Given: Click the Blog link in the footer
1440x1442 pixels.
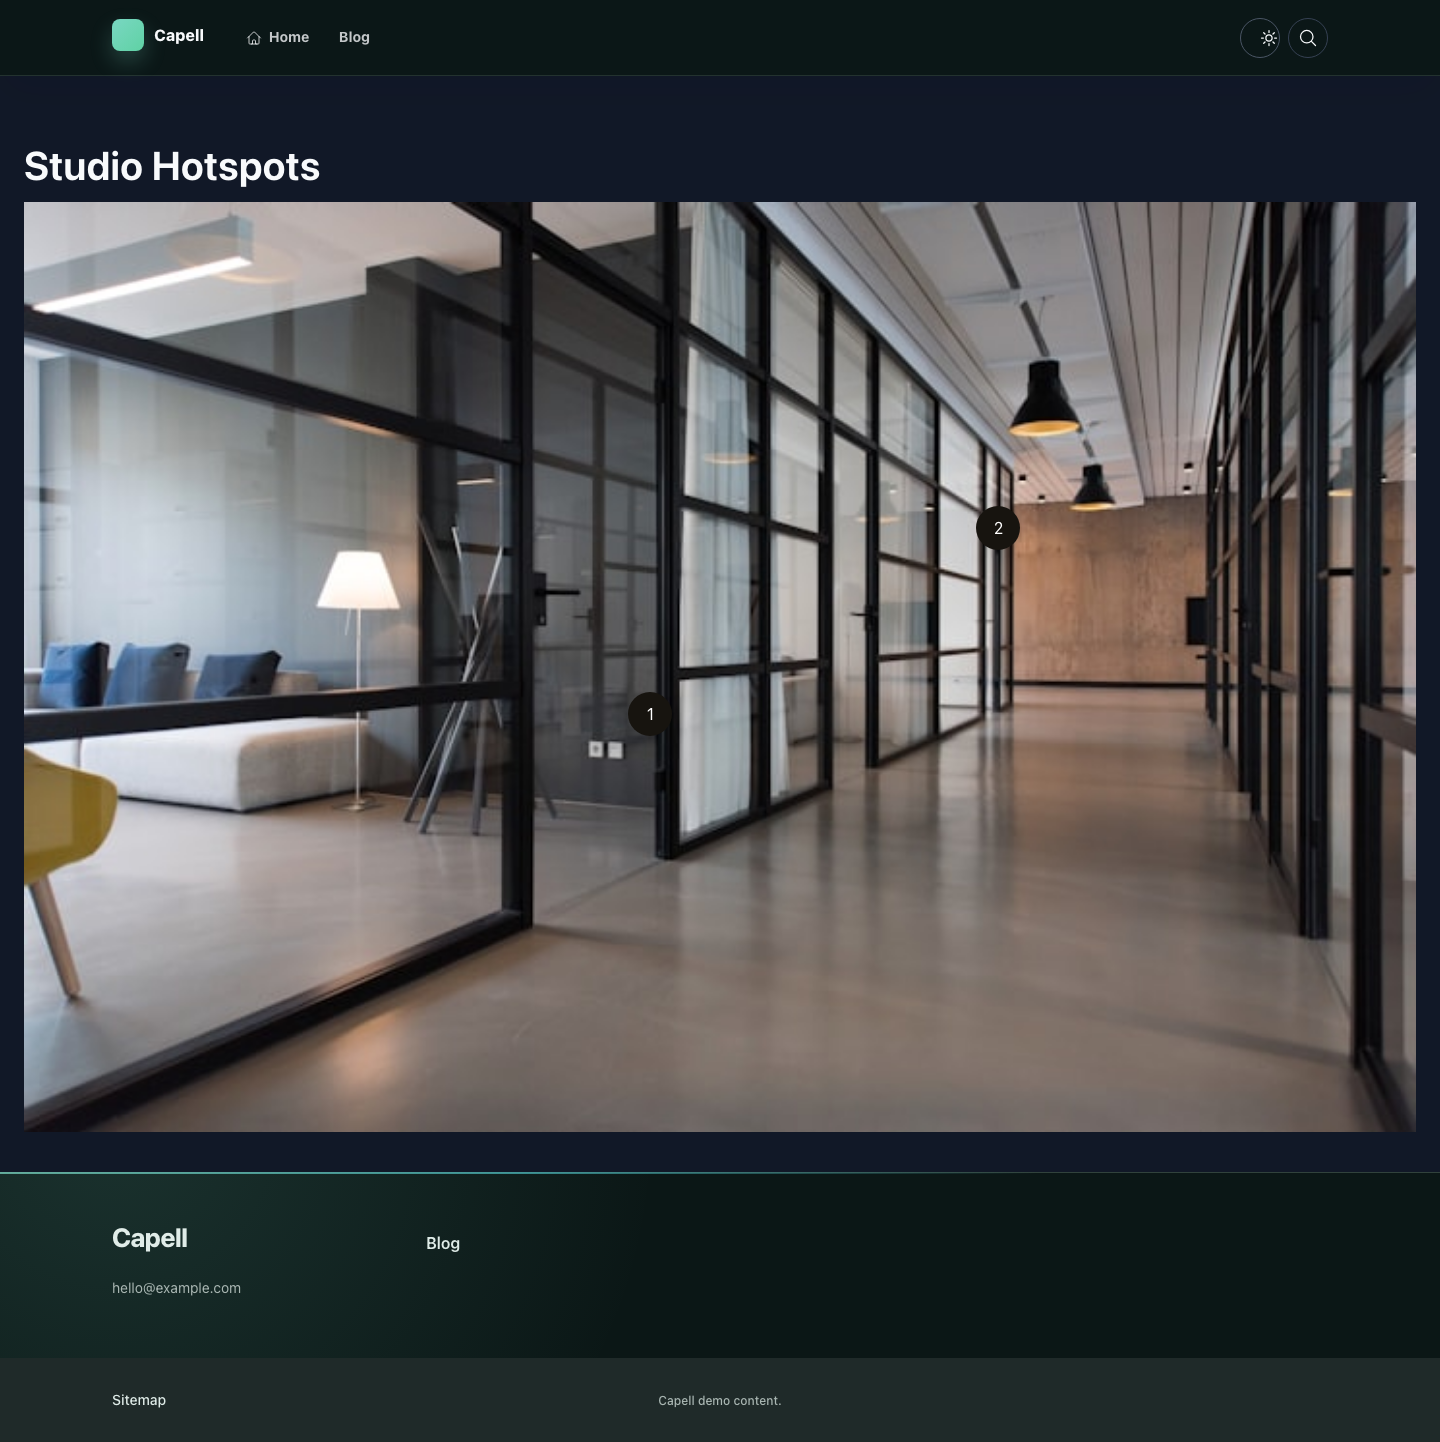Looking at the screenshot, I should [443, 1243].
